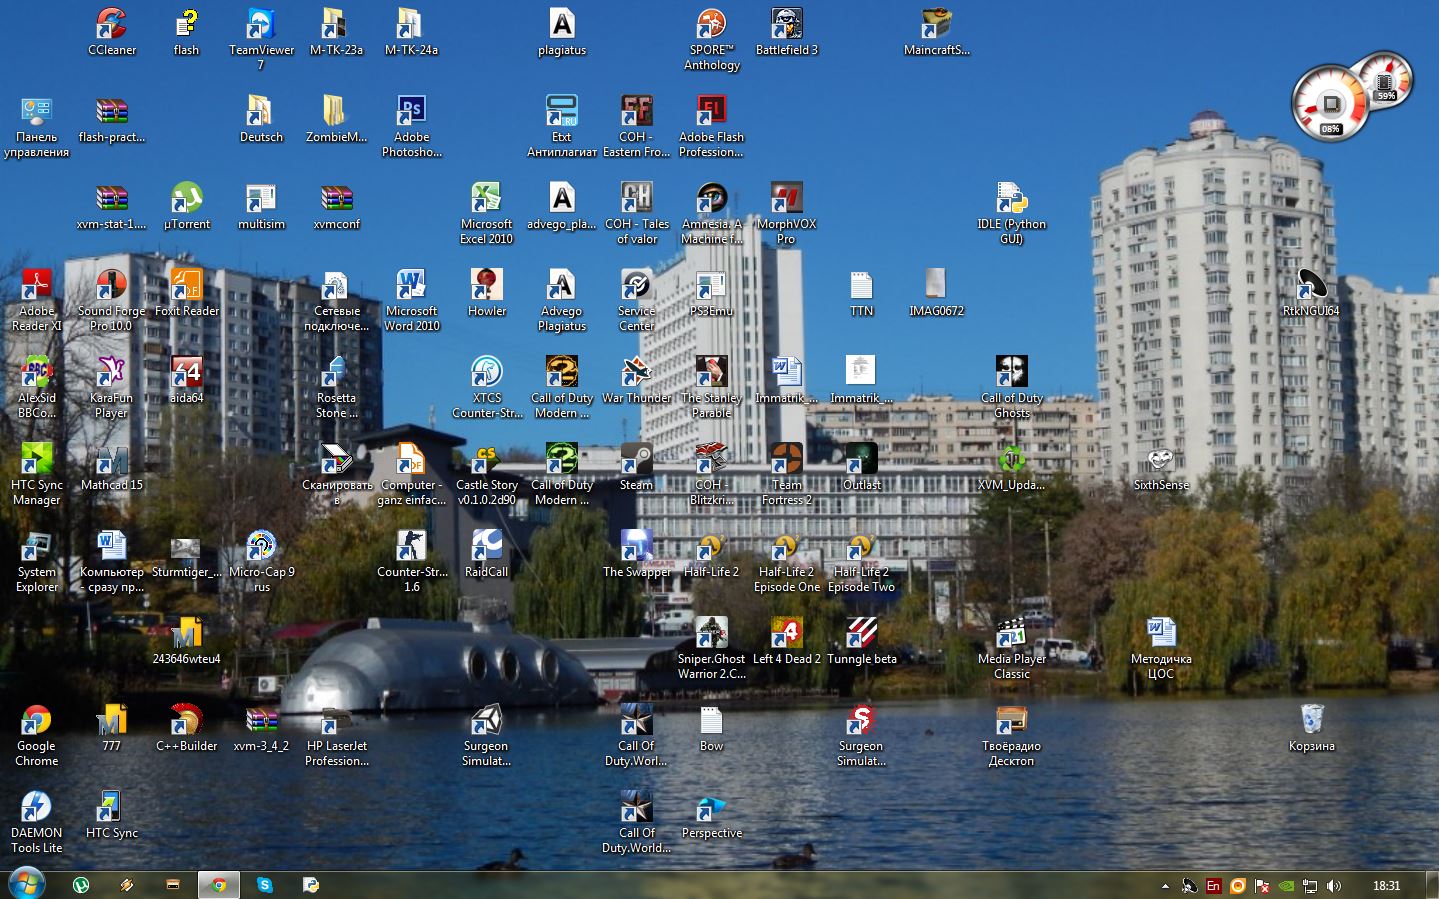This screenshot has height=899, width=1439.
Task: Click the Windows Start button
Action: point(26,884)
